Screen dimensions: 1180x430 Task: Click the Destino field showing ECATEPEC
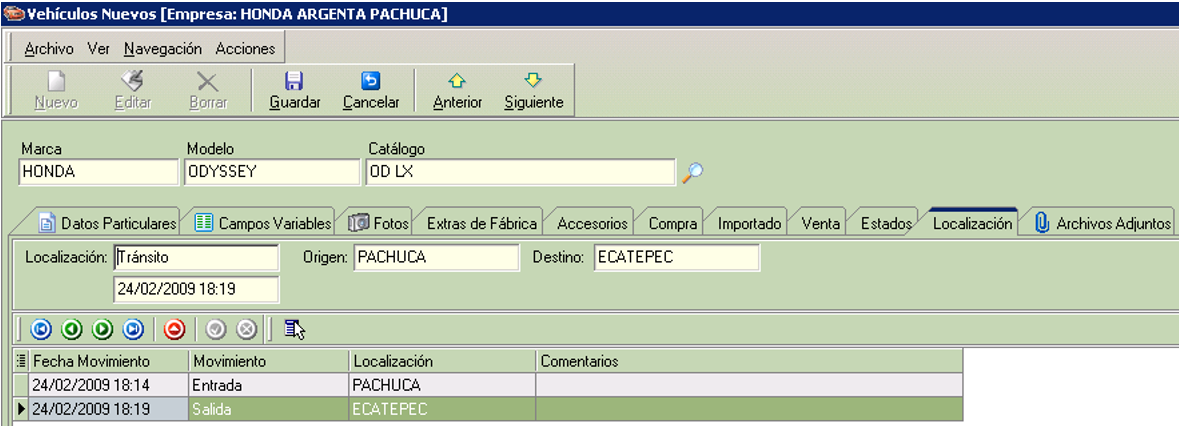(677, 258)
